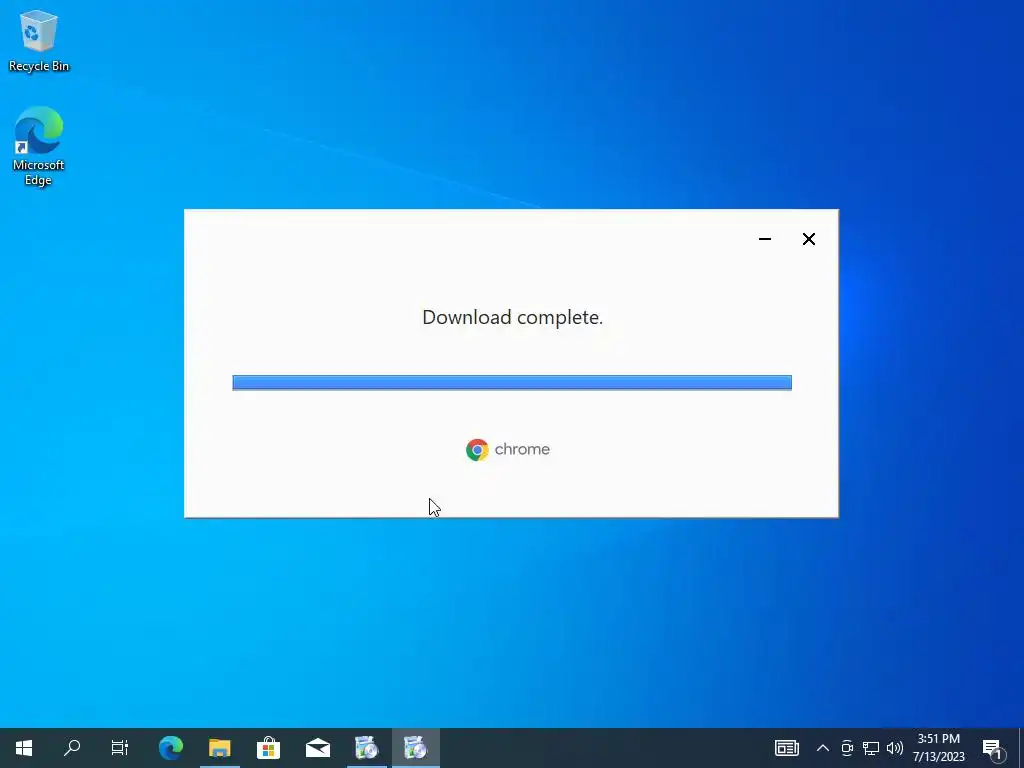Show hidden system tray icons
The height and width of the screenshot is (768, 1024).
[x=823, y=748]
